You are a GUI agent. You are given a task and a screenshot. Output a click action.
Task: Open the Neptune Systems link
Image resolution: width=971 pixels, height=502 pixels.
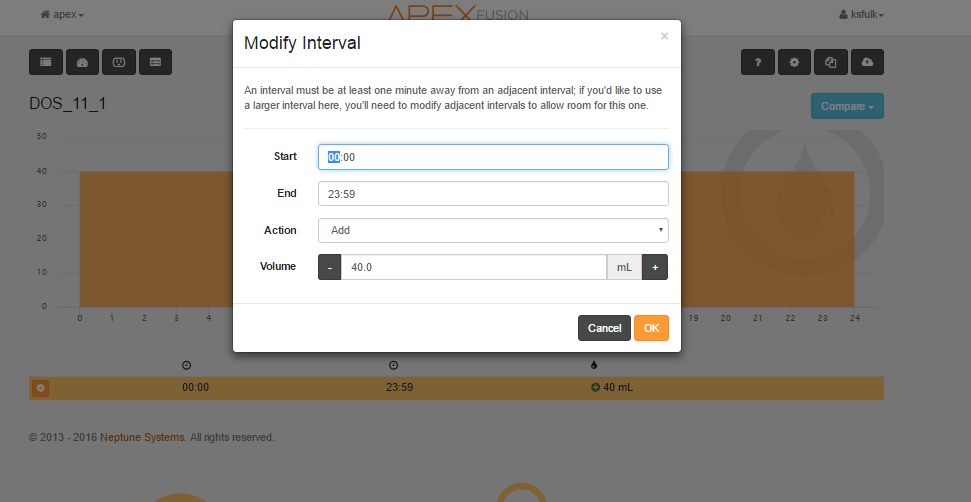tap(142, 437)
